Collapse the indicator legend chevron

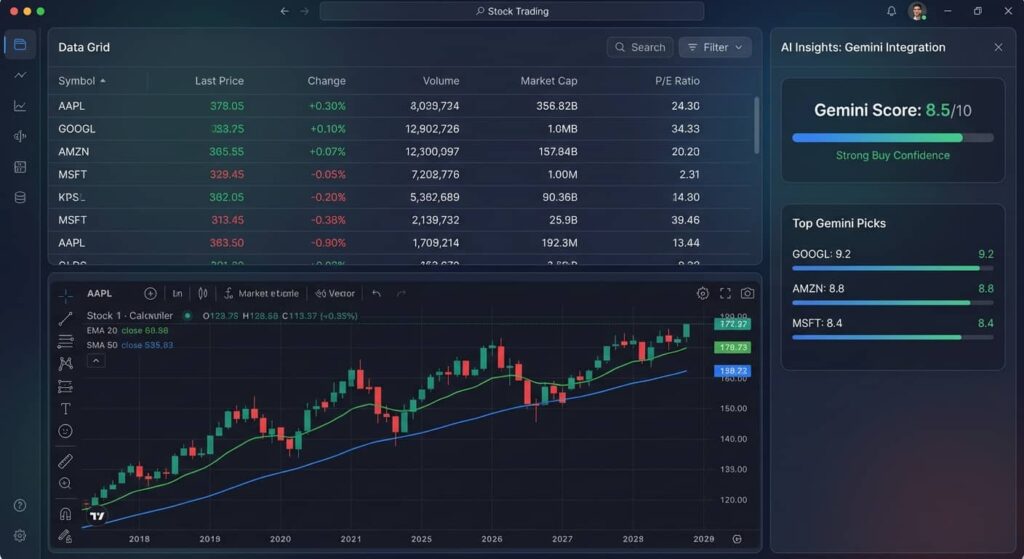pyautogui.click(x=96, y=360)
